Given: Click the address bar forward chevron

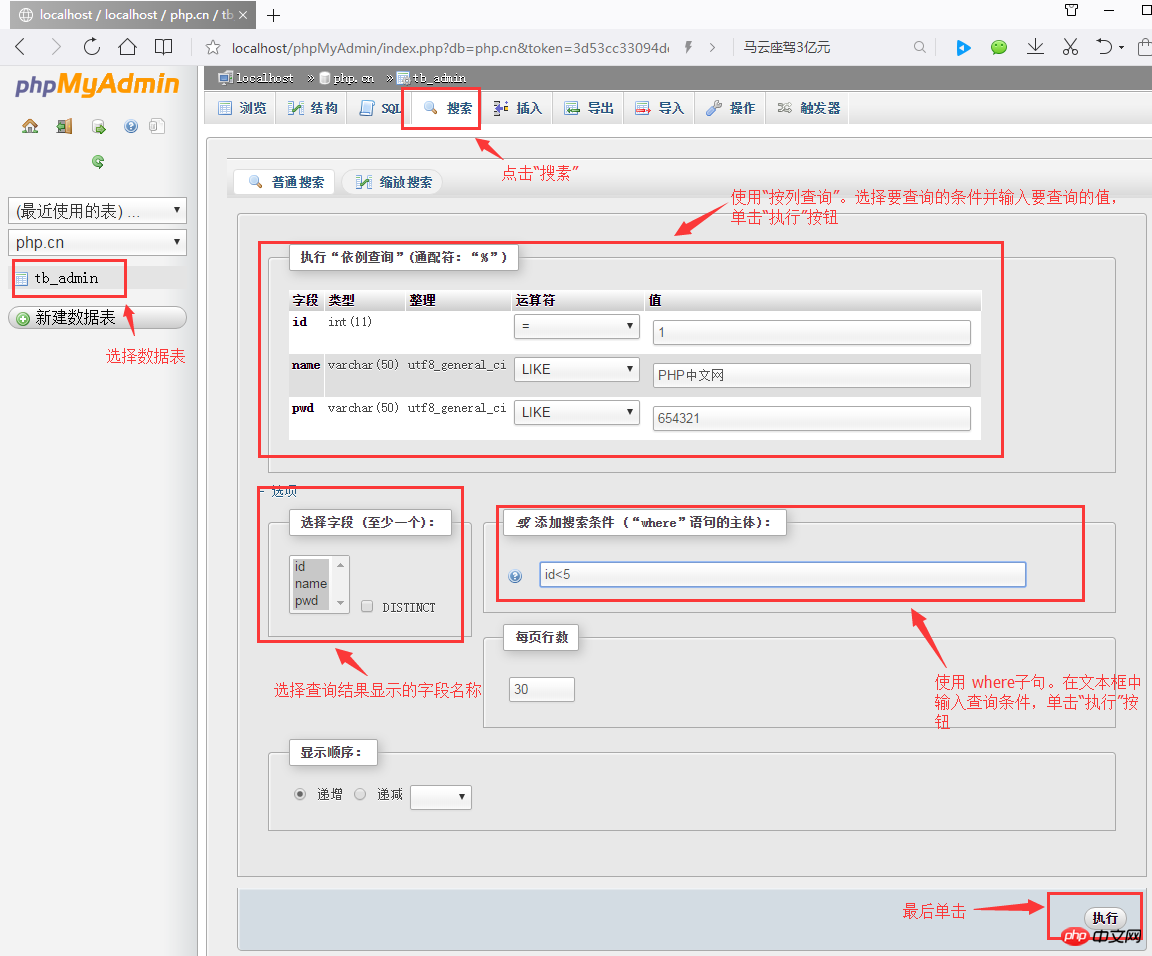Looking at the screenshot, I should (x=712, y=47).
